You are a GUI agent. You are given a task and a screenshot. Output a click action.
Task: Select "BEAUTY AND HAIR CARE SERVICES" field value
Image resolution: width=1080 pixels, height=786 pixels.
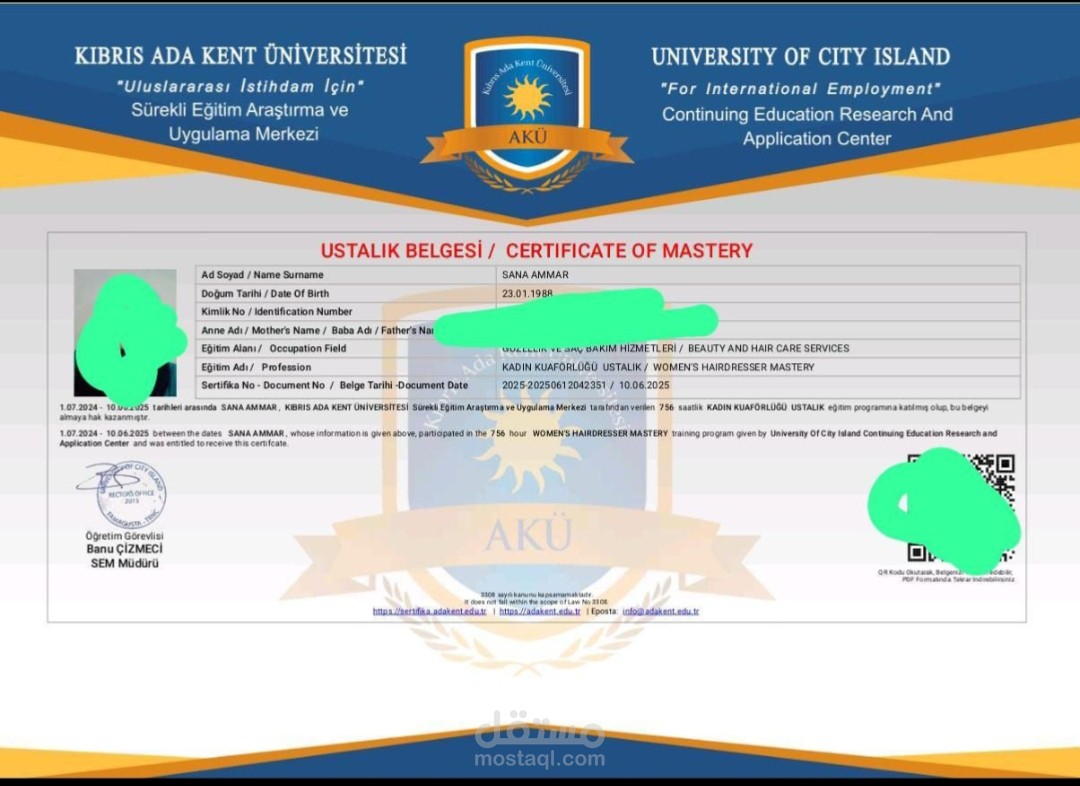pos(769,349)
